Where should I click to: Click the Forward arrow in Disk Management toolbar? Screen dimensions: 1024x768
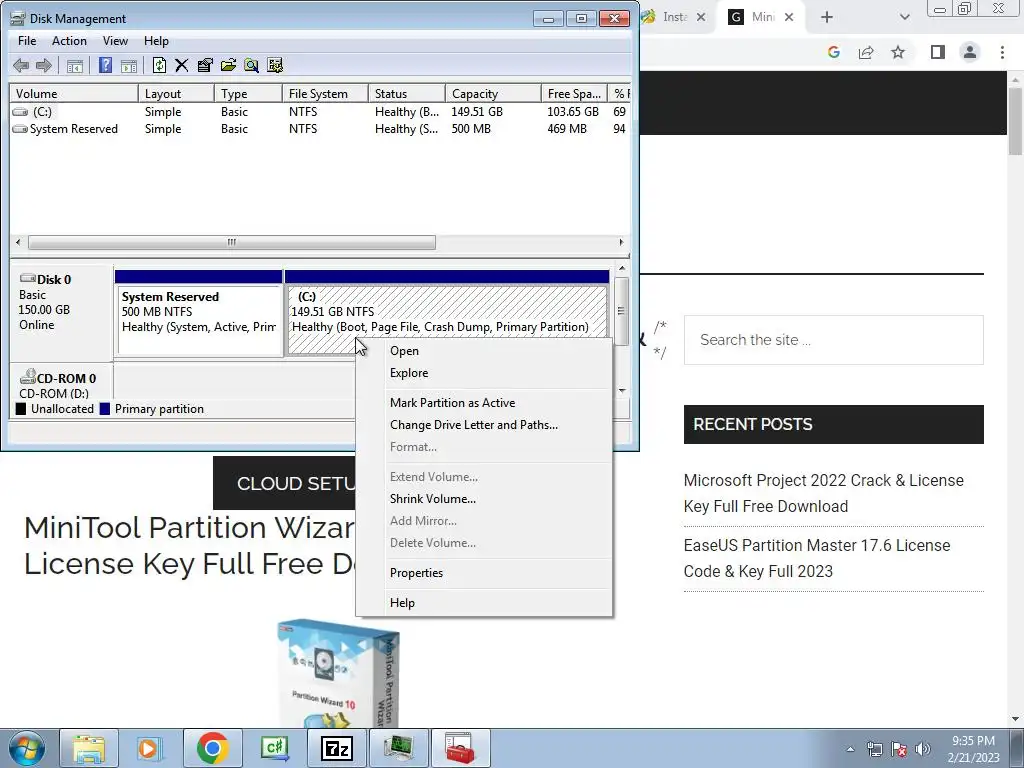click(44, 65)
